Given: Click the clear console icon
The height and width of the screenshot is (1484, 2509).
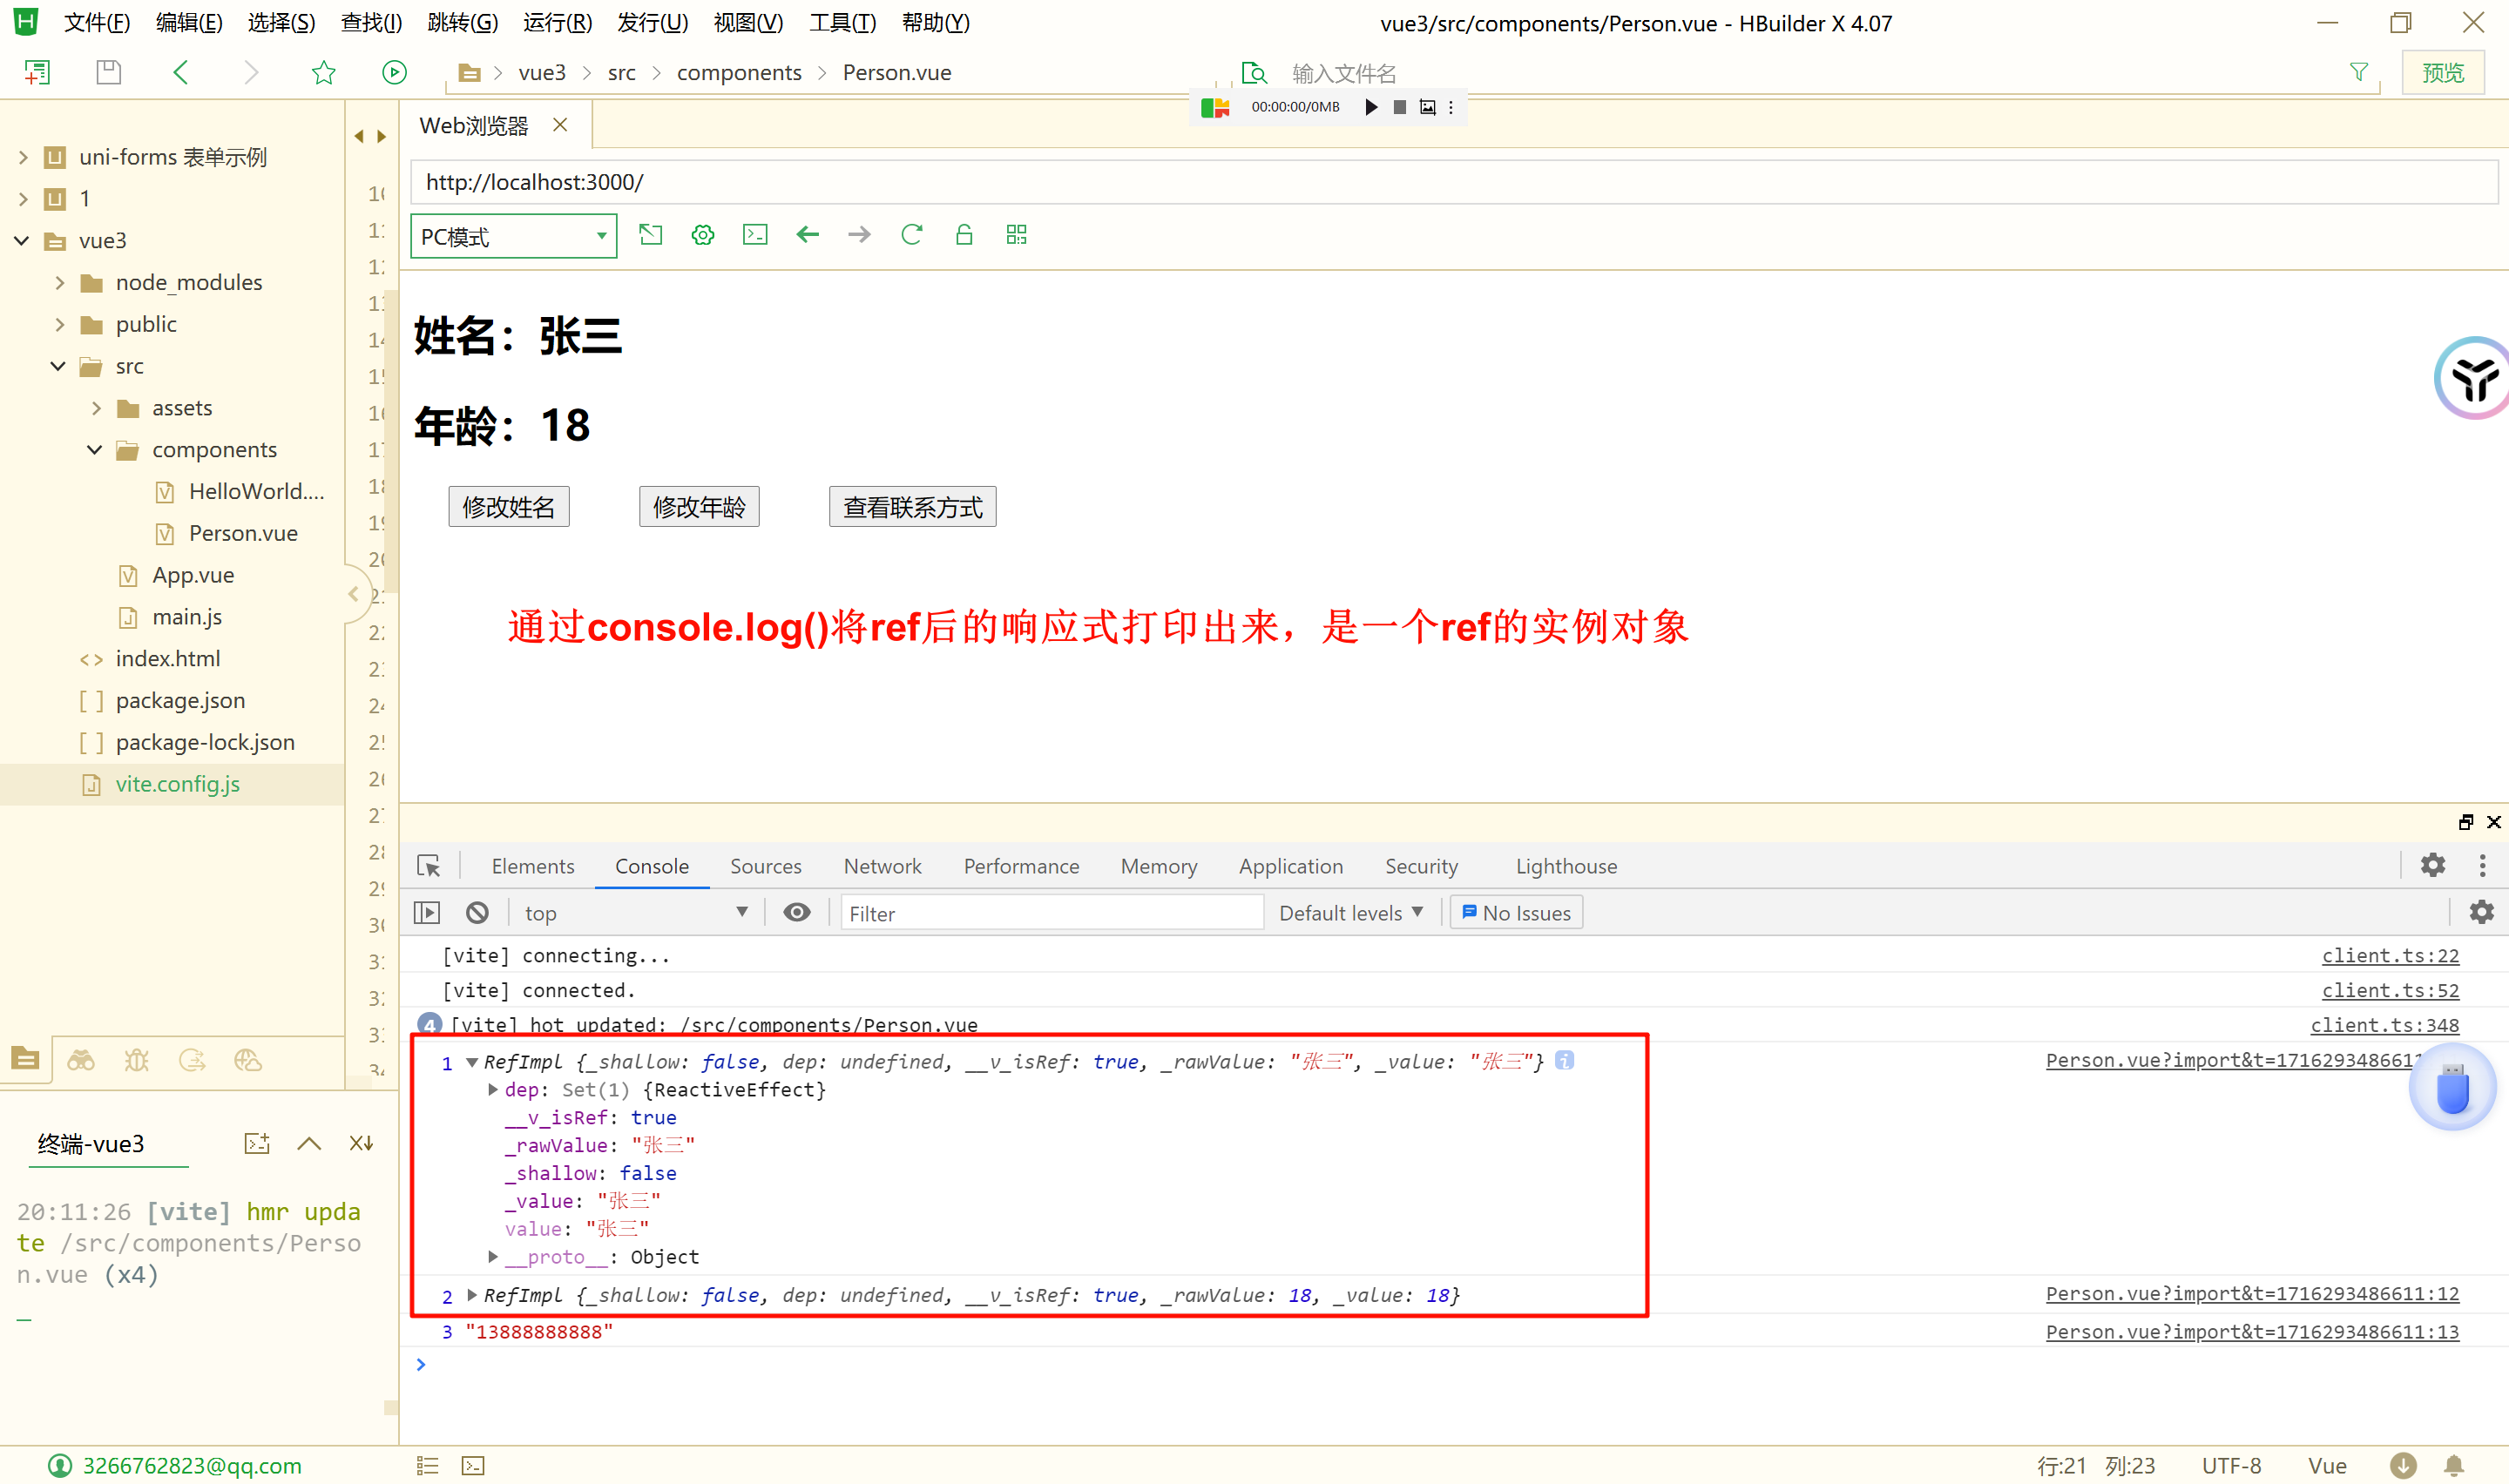Looking at the screenshot, I should 477,912.
